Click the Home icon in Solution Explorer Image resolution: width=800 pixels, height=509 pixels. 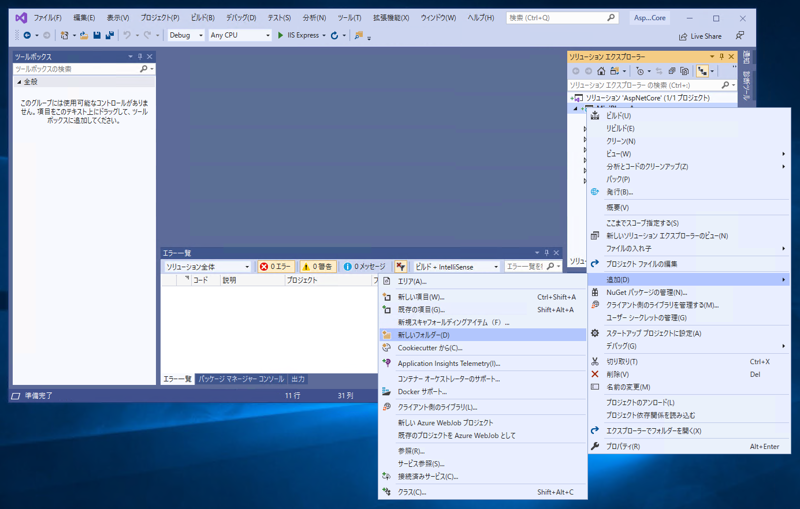(x=602, y=71)
